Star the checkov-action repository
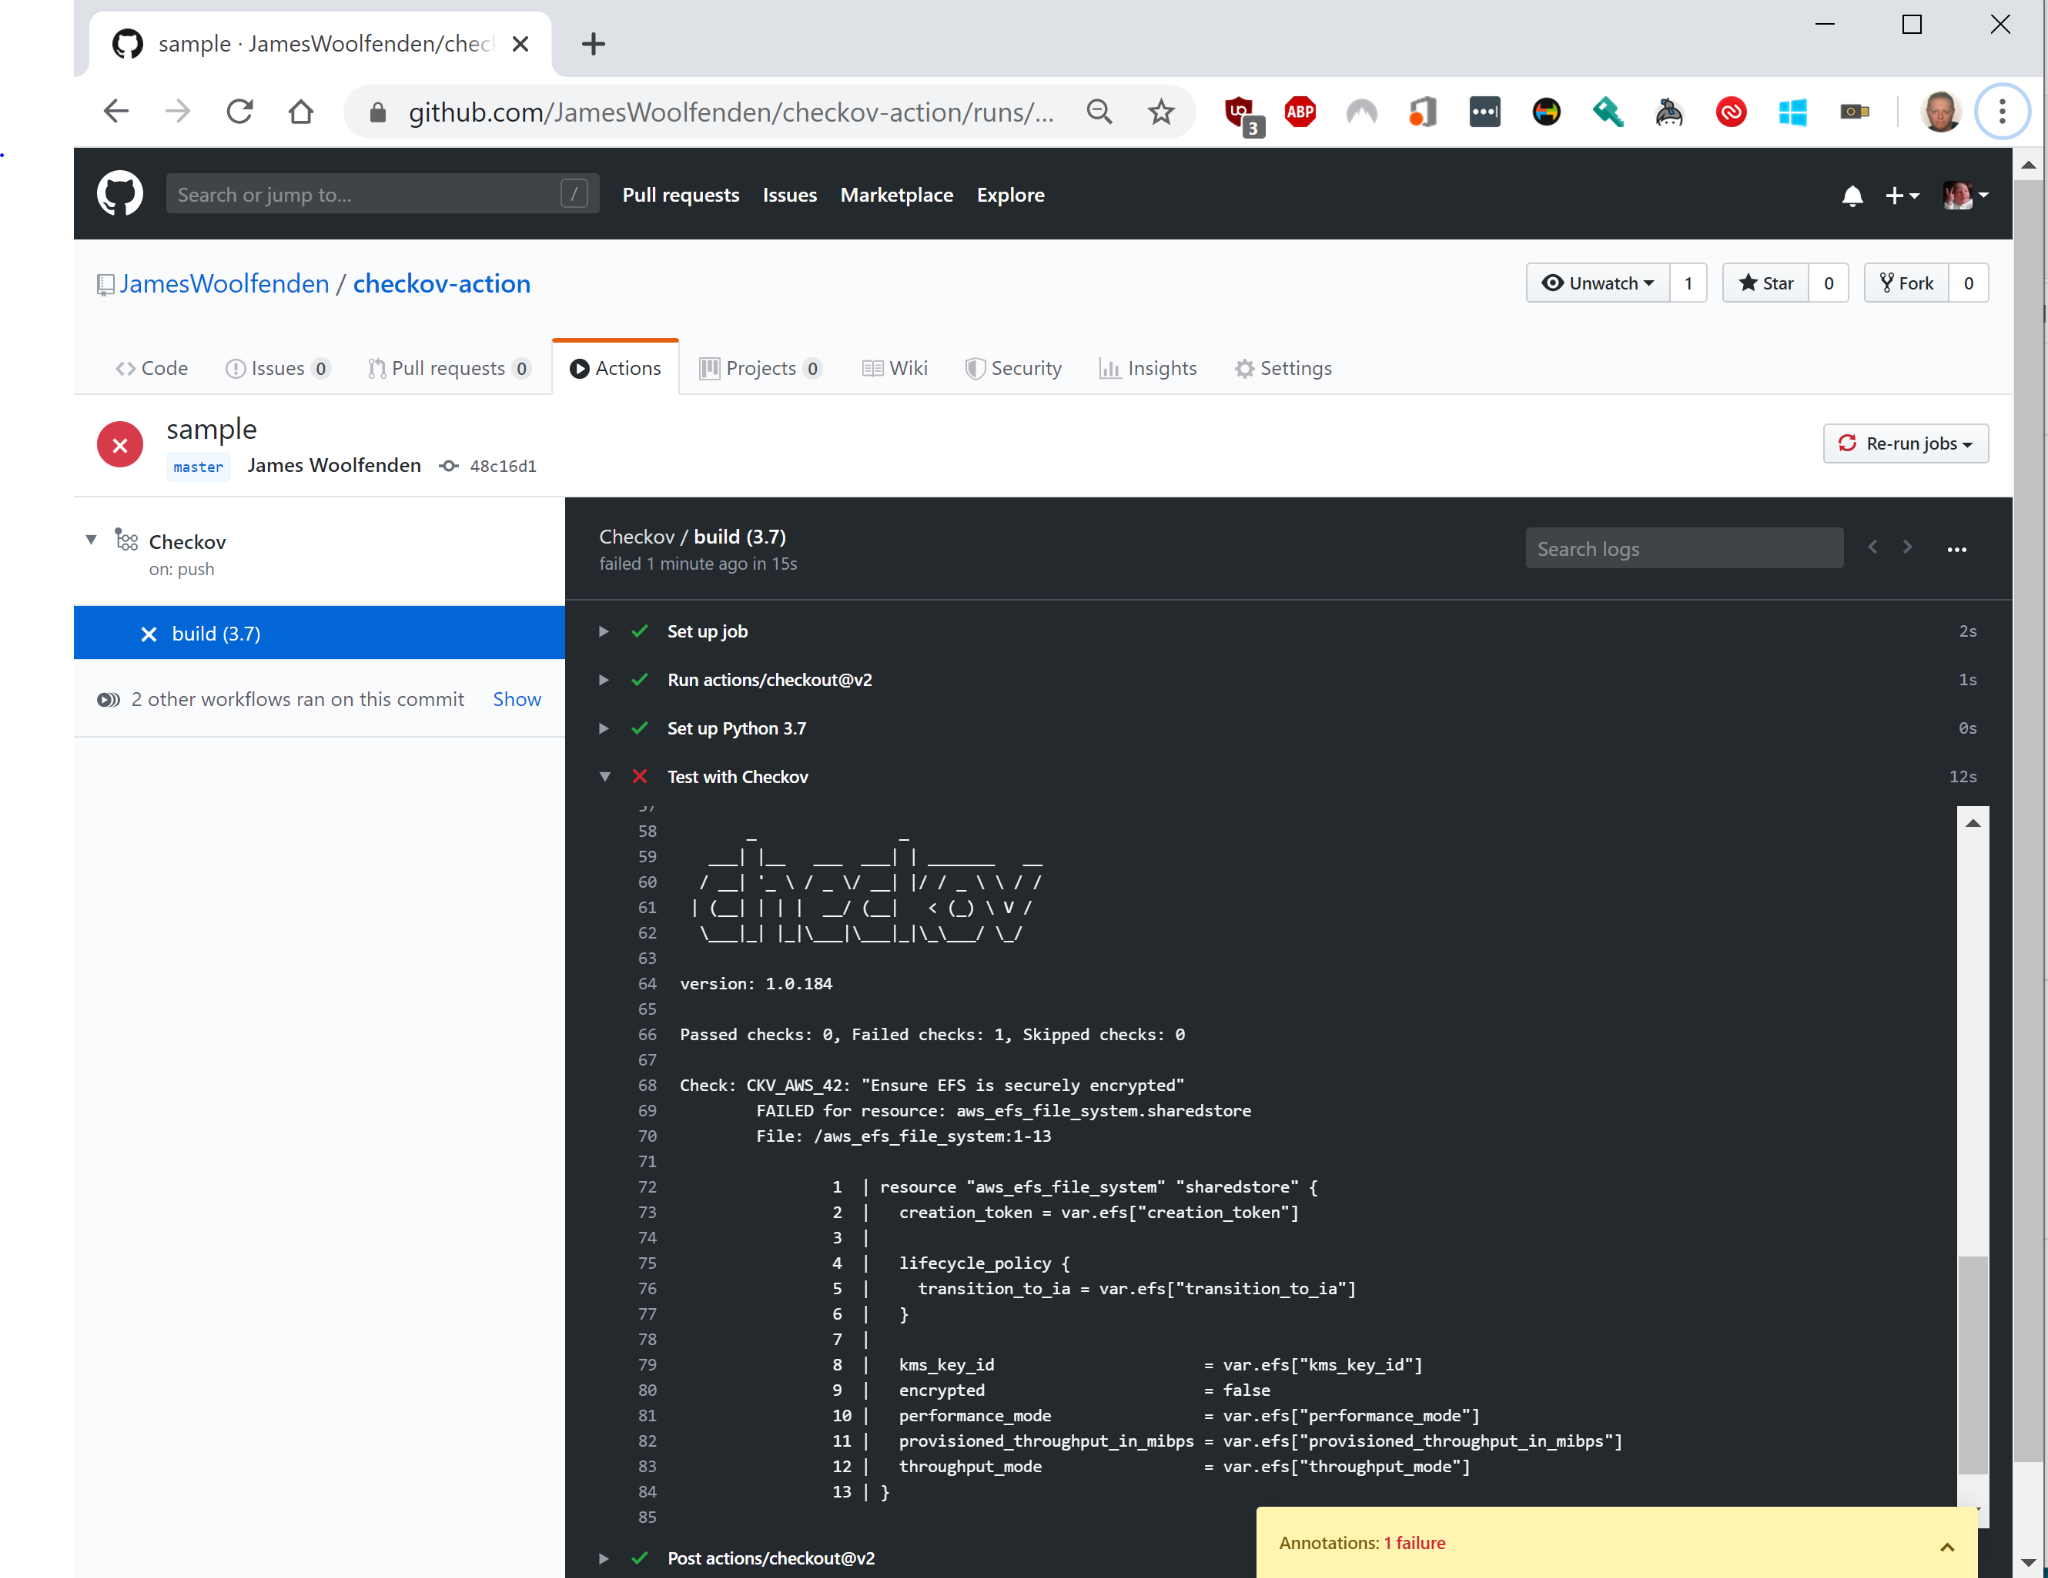Viewport: 2048px width, 1578px height. 1766,283
